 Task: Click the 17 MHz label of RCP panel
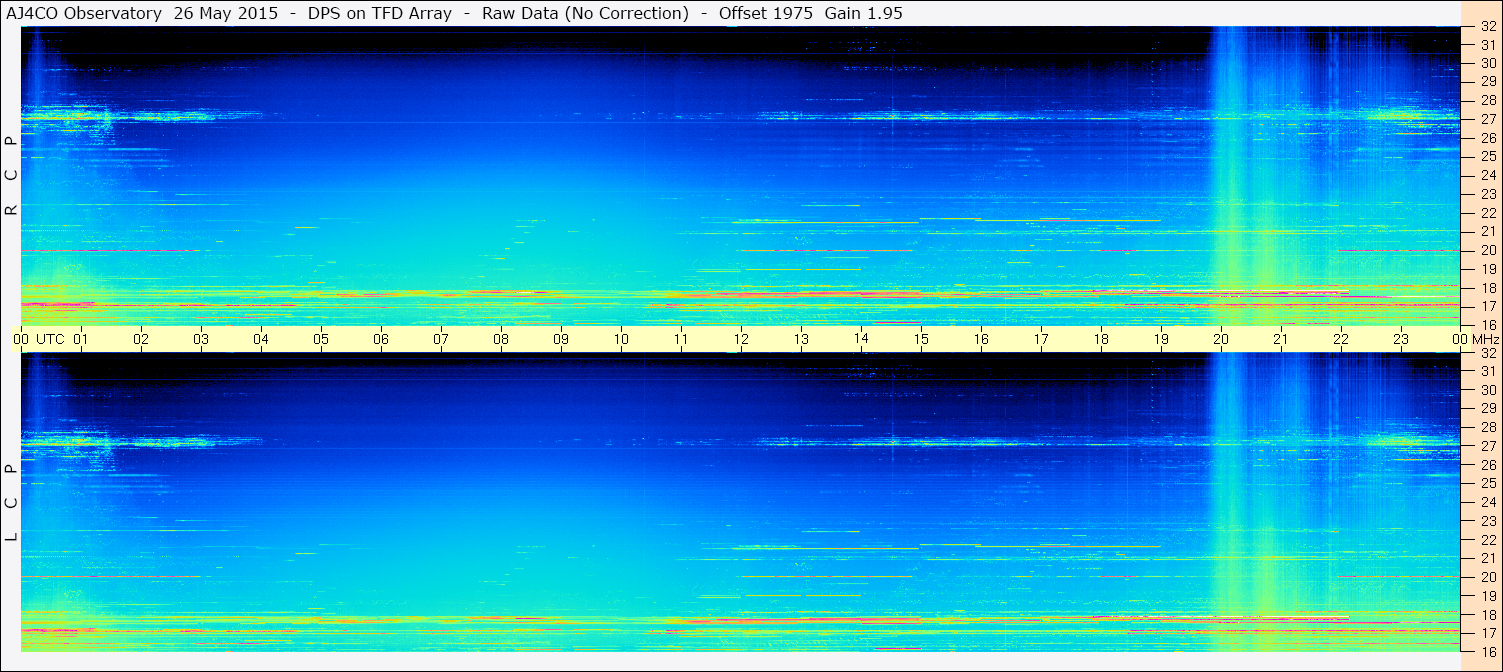point(1488,306)
